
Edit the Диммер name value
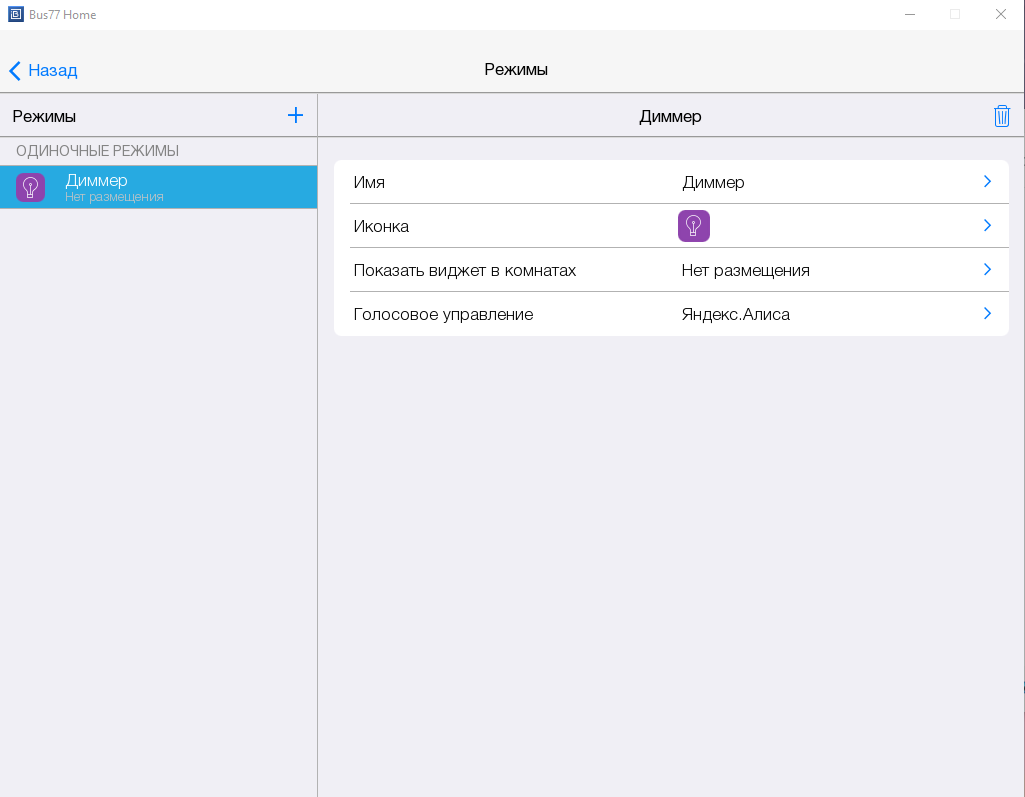pyautogui.click(x=713, y=182)
